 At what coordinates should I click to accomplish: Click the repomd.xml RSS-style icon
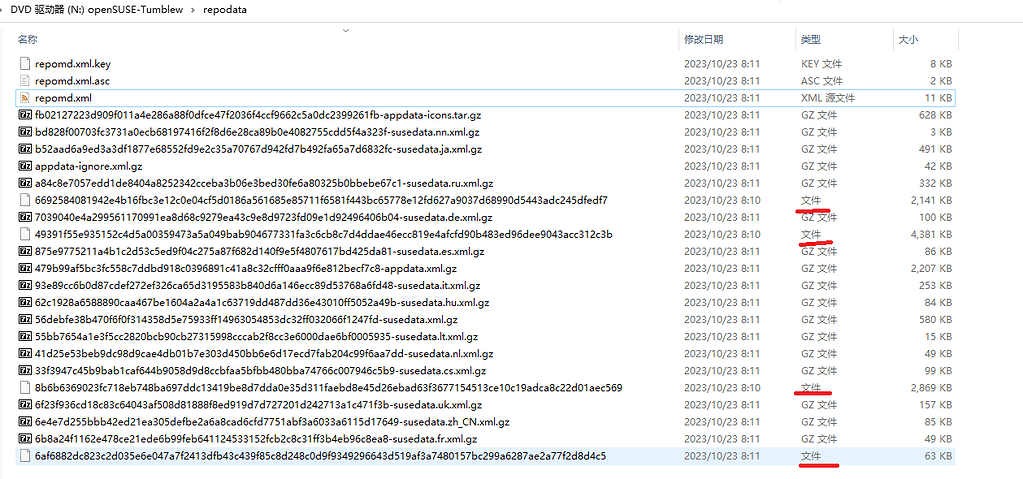point(25,98)
